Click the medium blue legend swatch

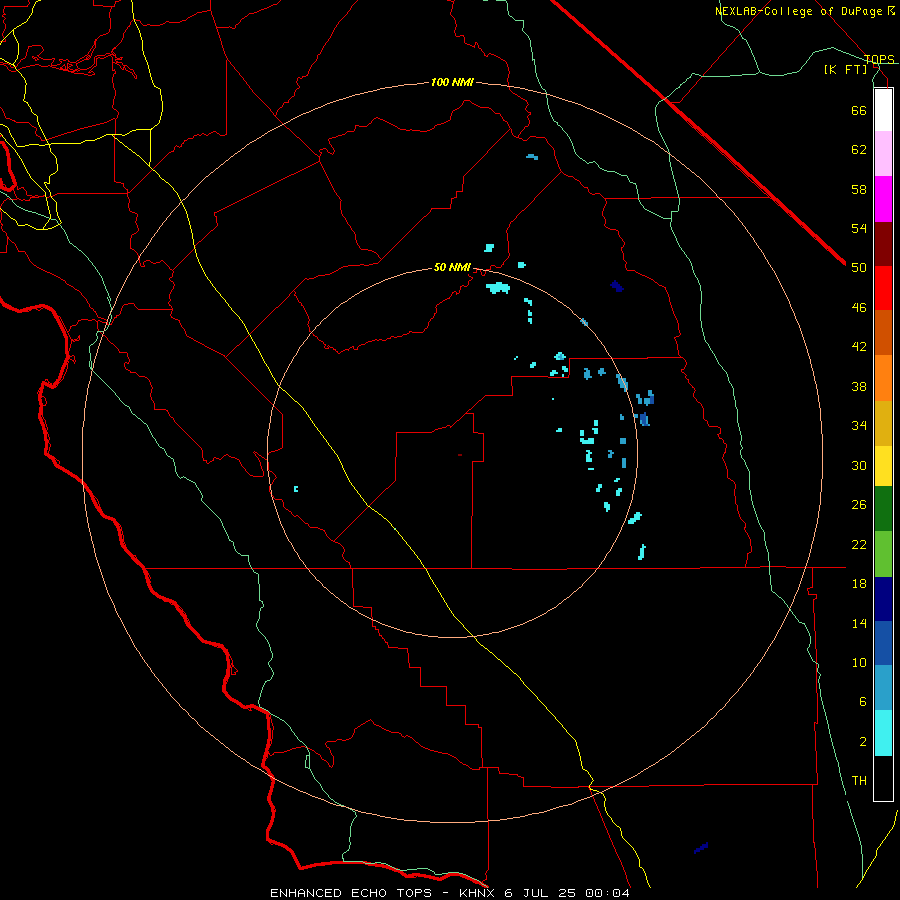point(883,643)
